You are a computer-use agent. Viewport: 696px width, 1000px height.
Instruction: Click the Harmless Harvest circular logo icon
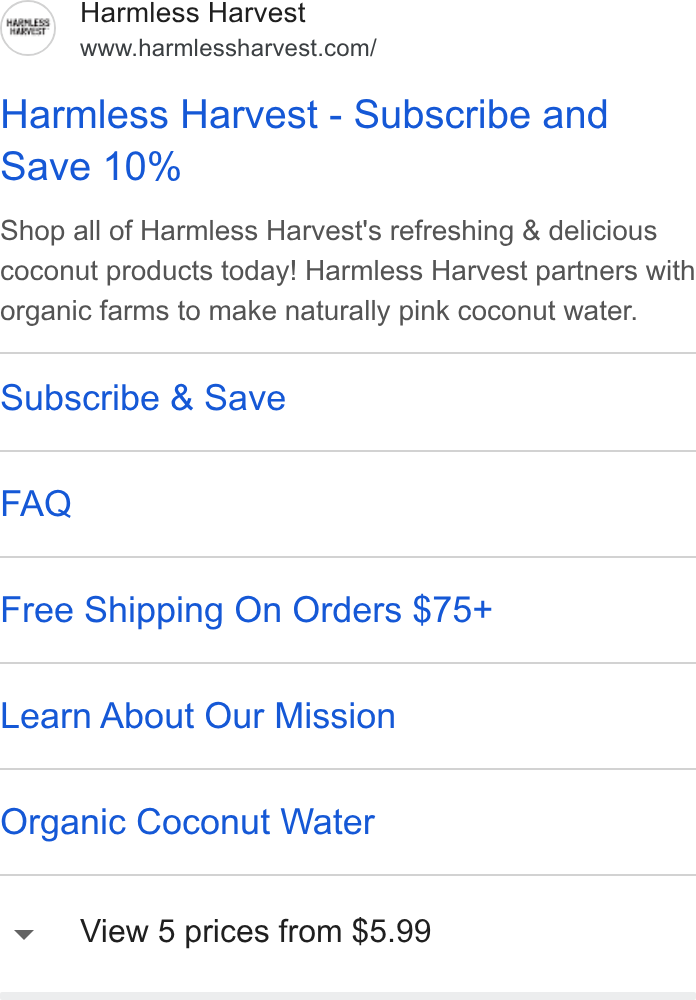[27, 28]
